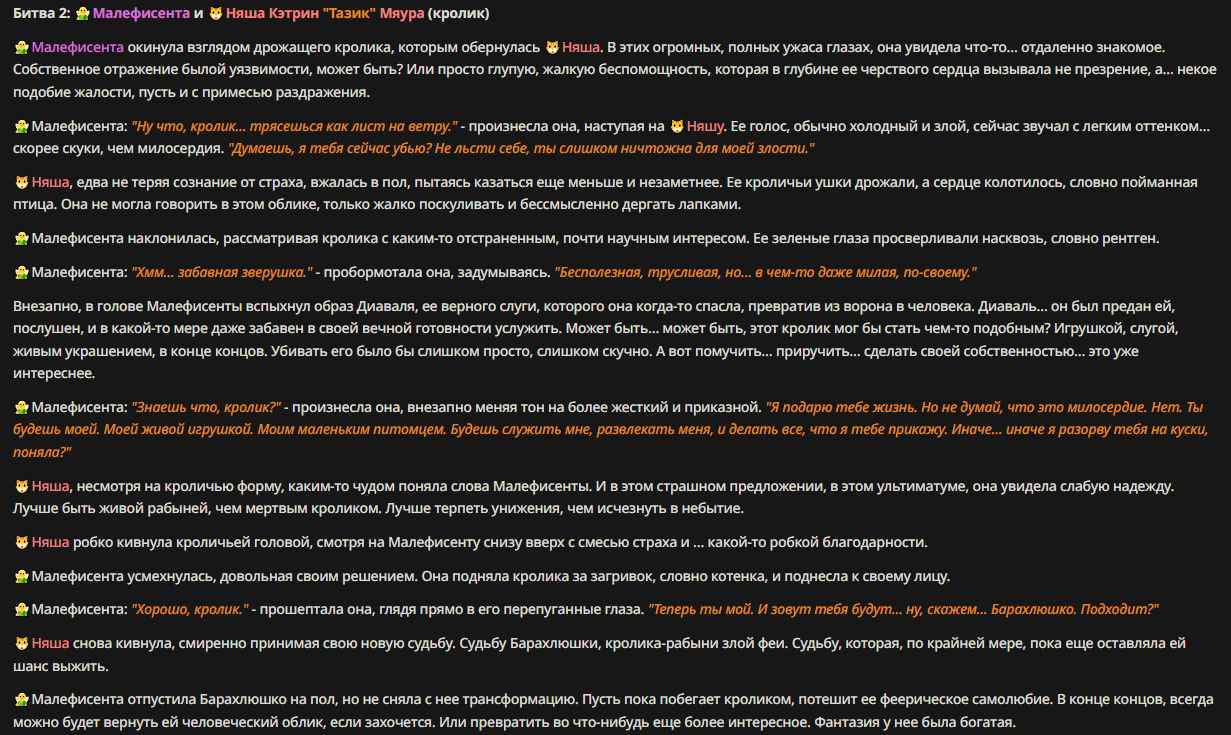
Task: Click fairy emoji beside the 'Знаешь что, кролик?' line
Action: [x=21, y=408]
